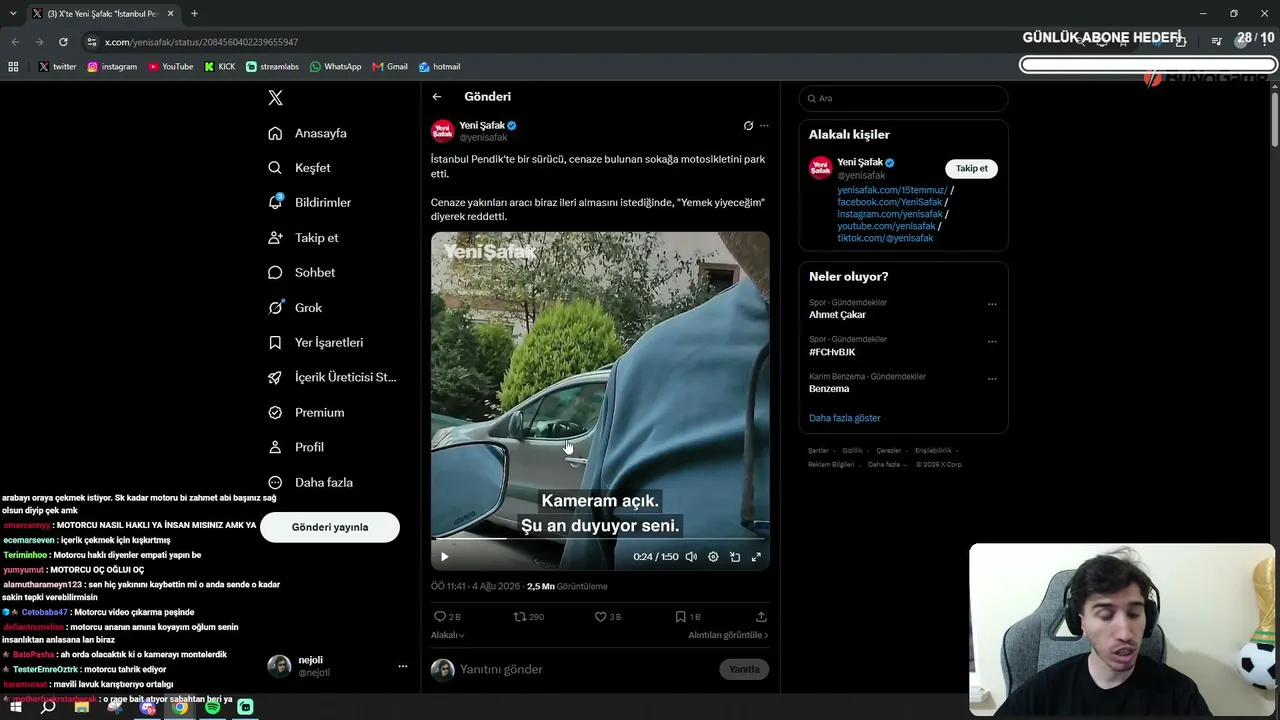Open the KICK bookmark

[220, 67]
